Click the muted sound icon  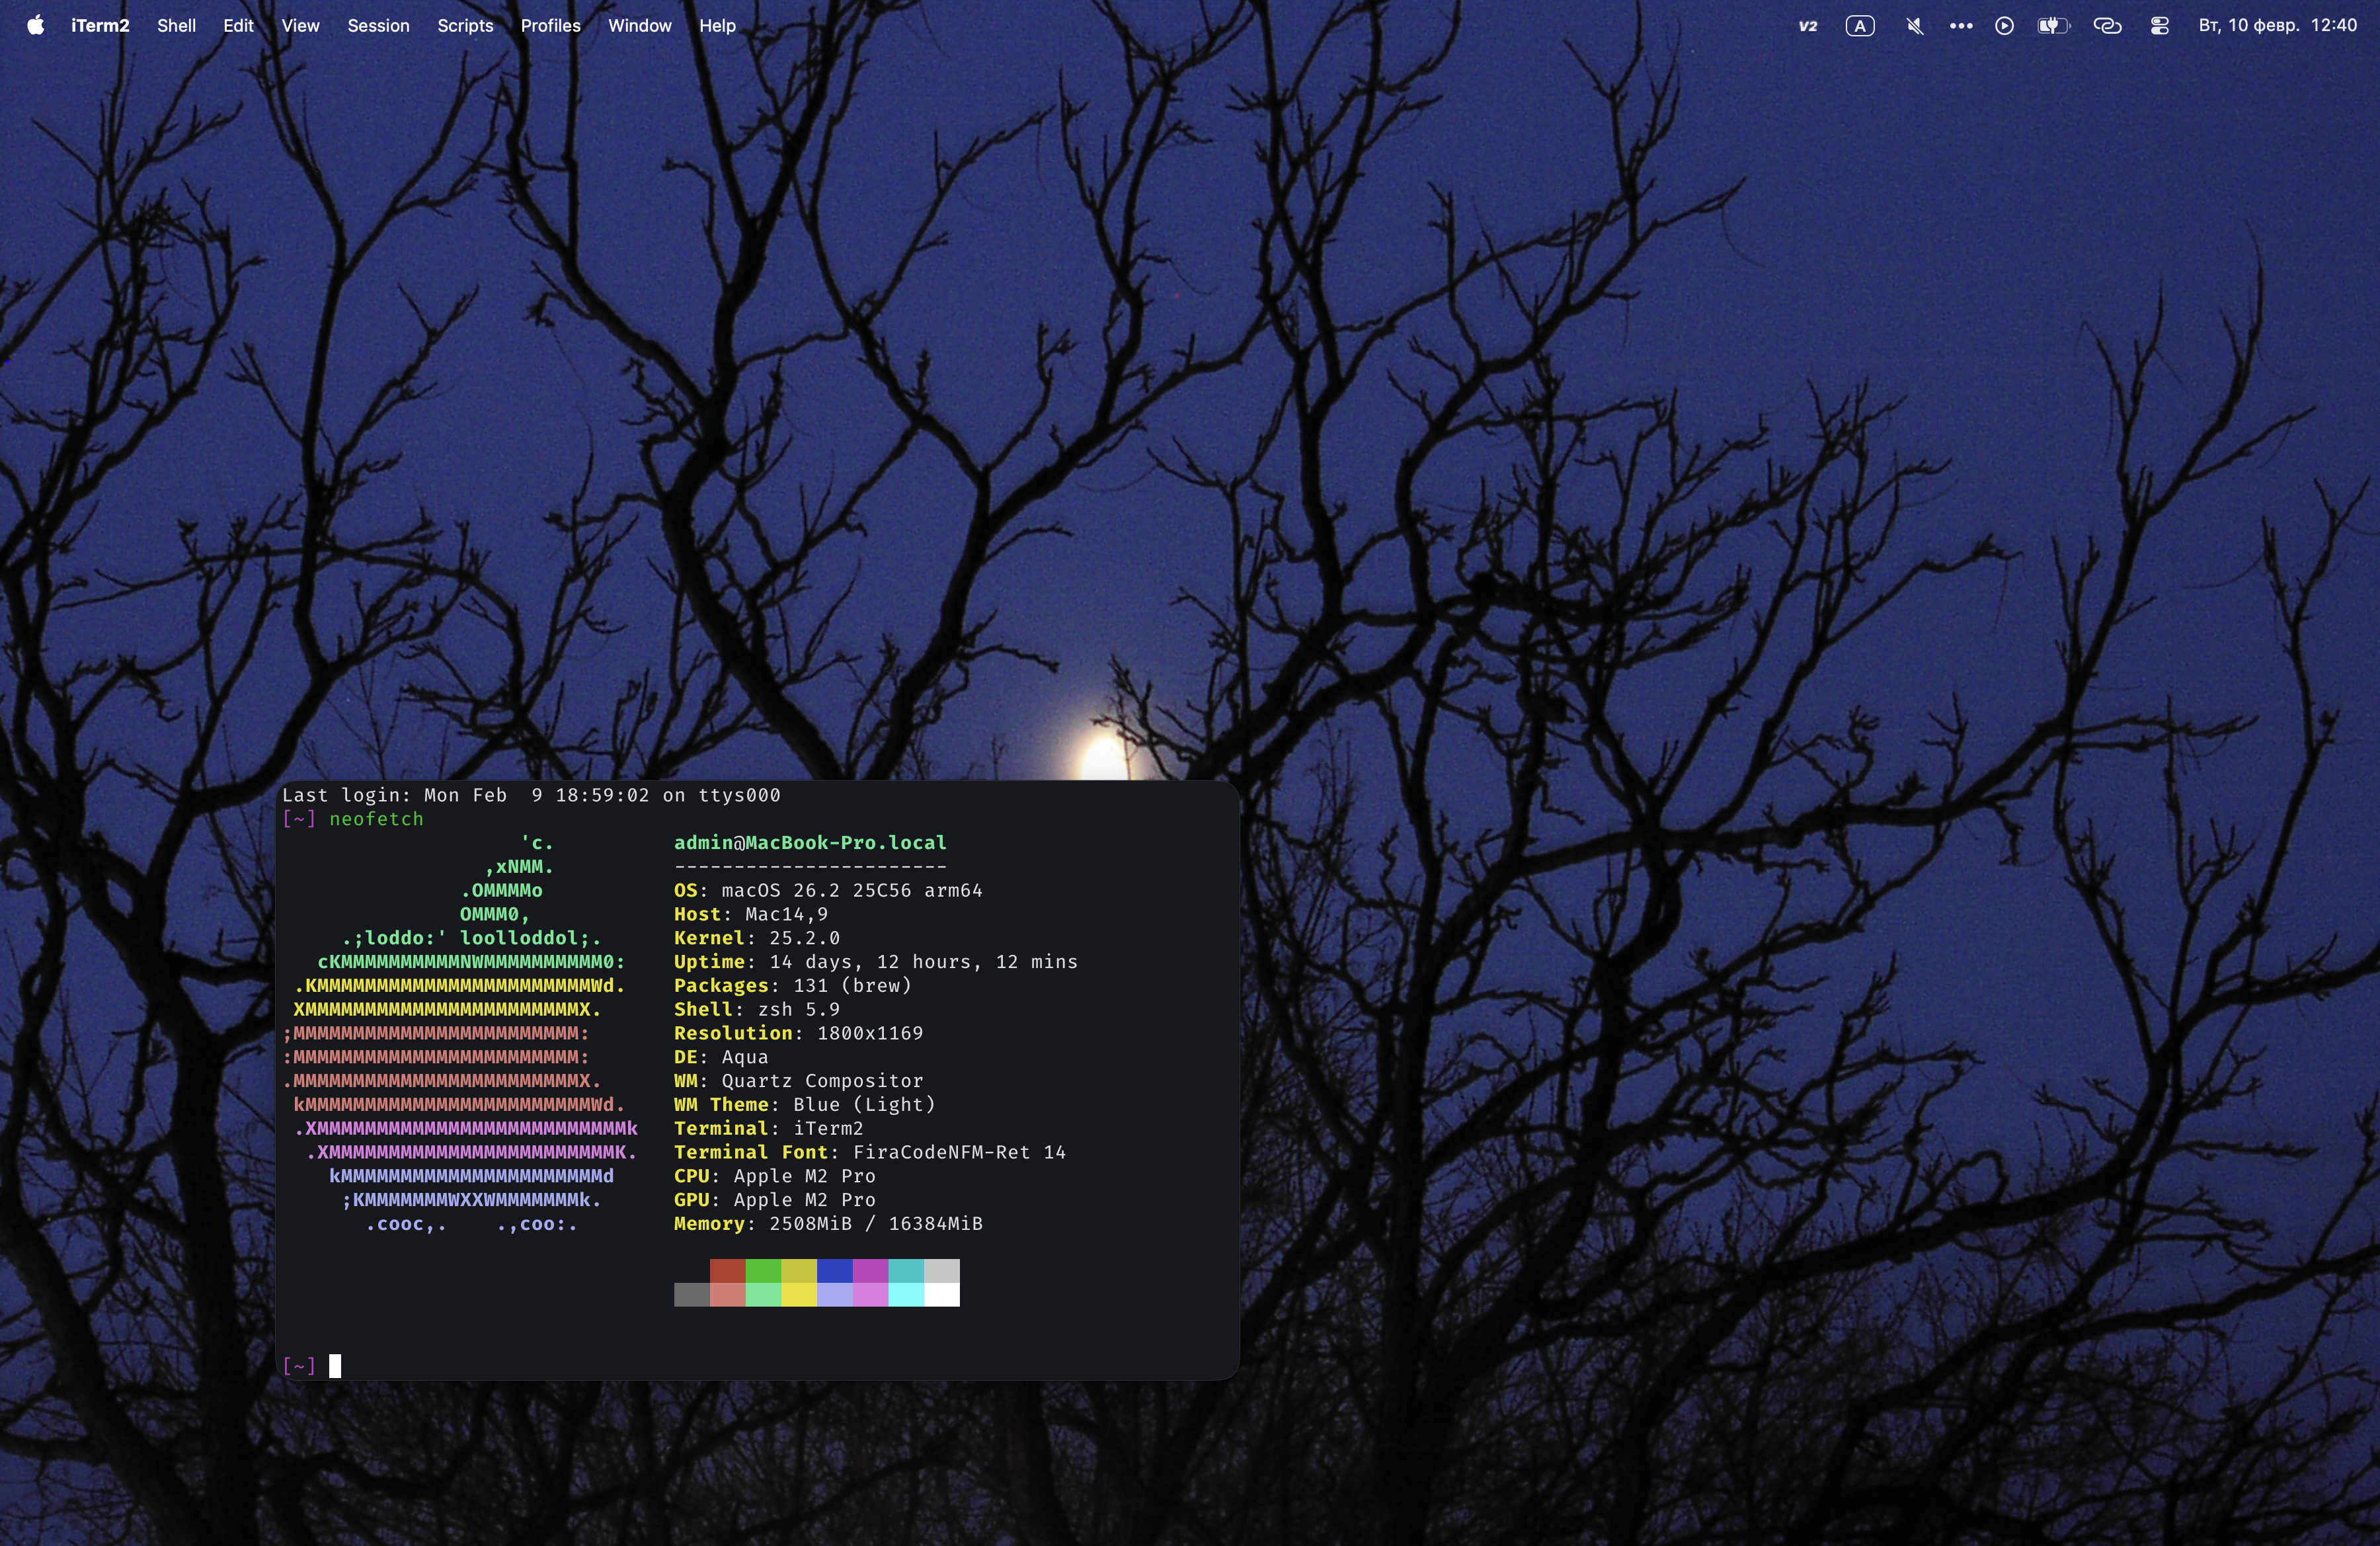tap(1914, 26)
